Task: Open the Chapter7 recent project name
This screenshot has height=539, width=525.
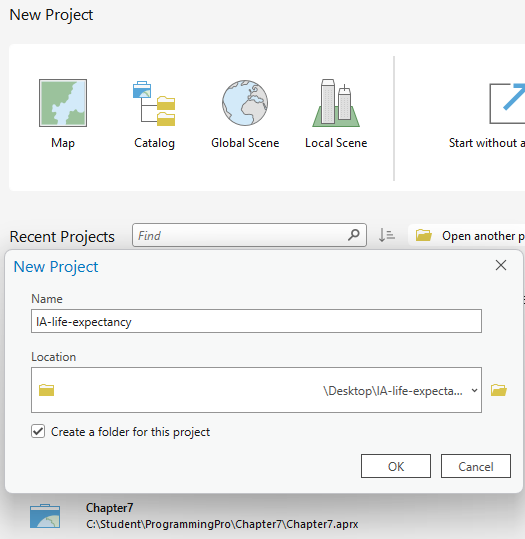Action: pyautogui.click(x=109, y=508)
